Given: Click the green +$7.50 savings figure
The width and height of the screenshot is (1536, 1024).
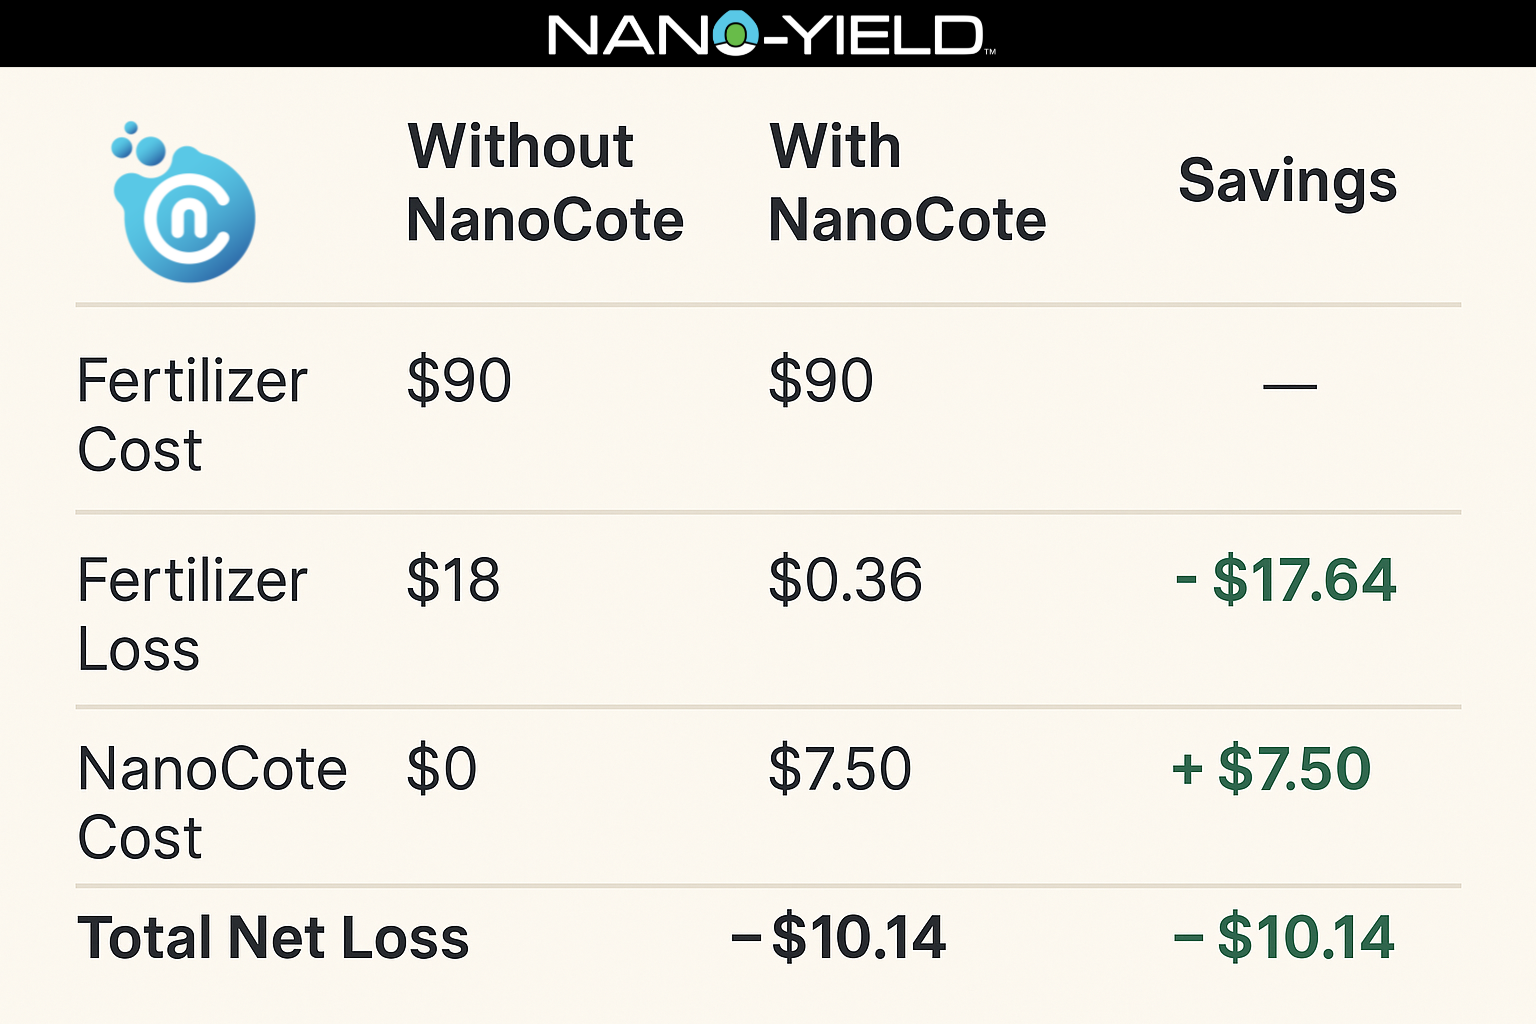Looking at the screenshot, I should [1271, 768].
